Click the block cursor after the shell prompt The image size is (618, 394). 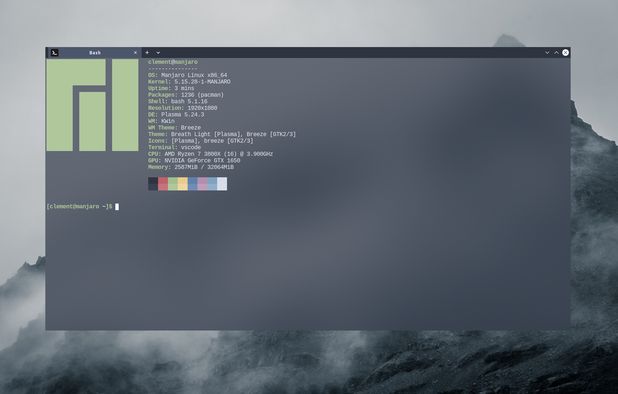[x=117, y=207]
